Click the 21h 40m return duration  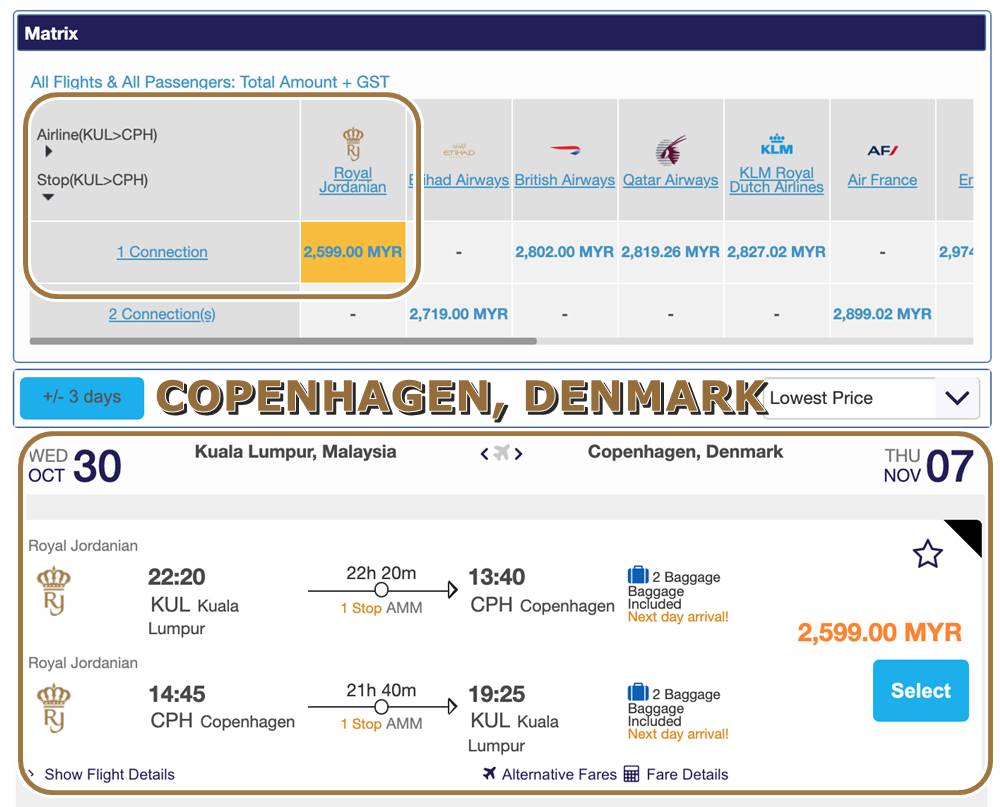coord(381,690)
